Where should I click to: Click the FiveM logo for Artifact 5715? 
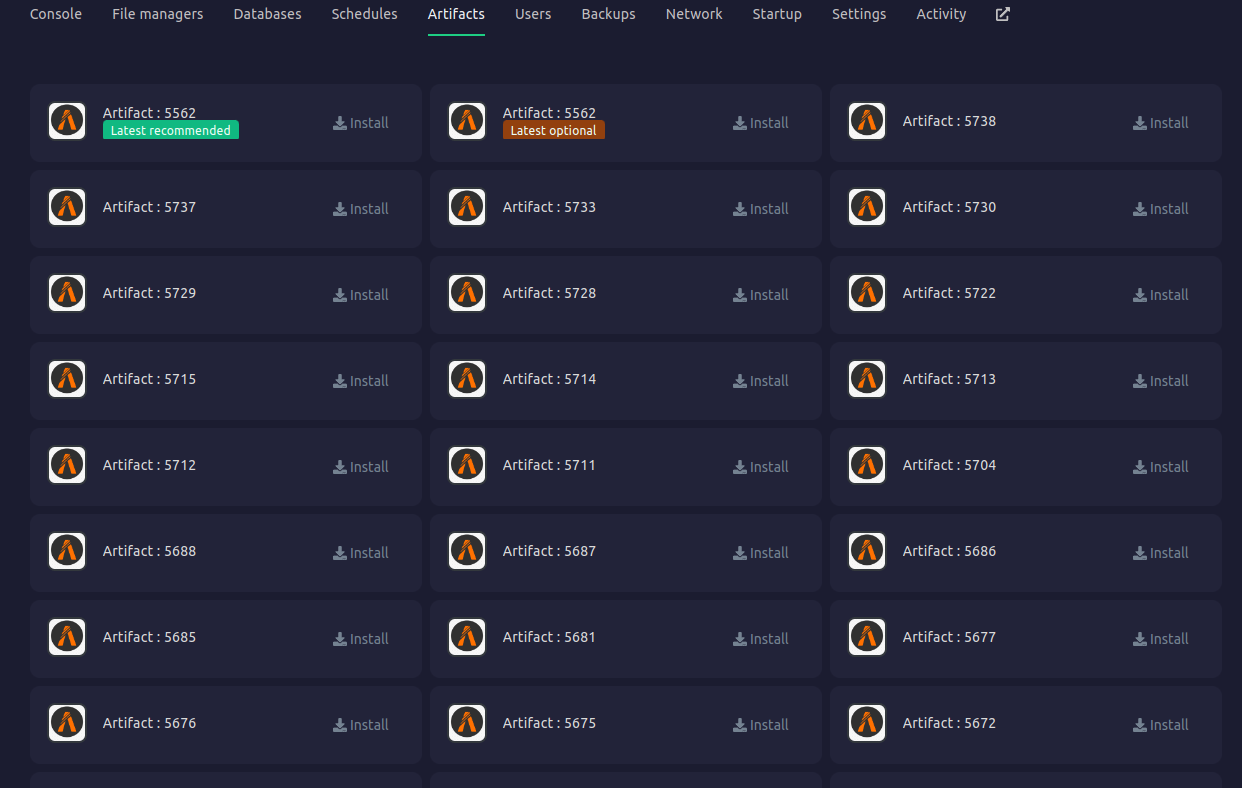point(67,379)
